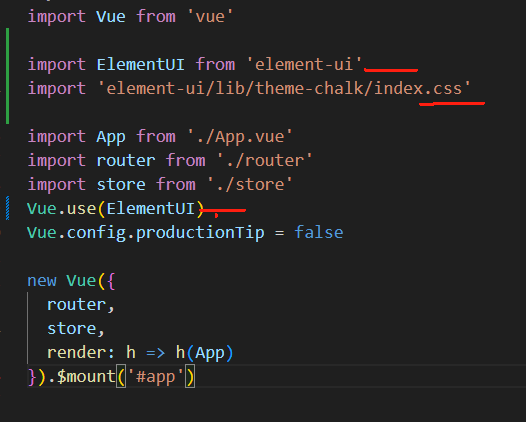This screenshot has width=526, height=422.
Task: Click the './store' import path
Action: coord(250,184)
